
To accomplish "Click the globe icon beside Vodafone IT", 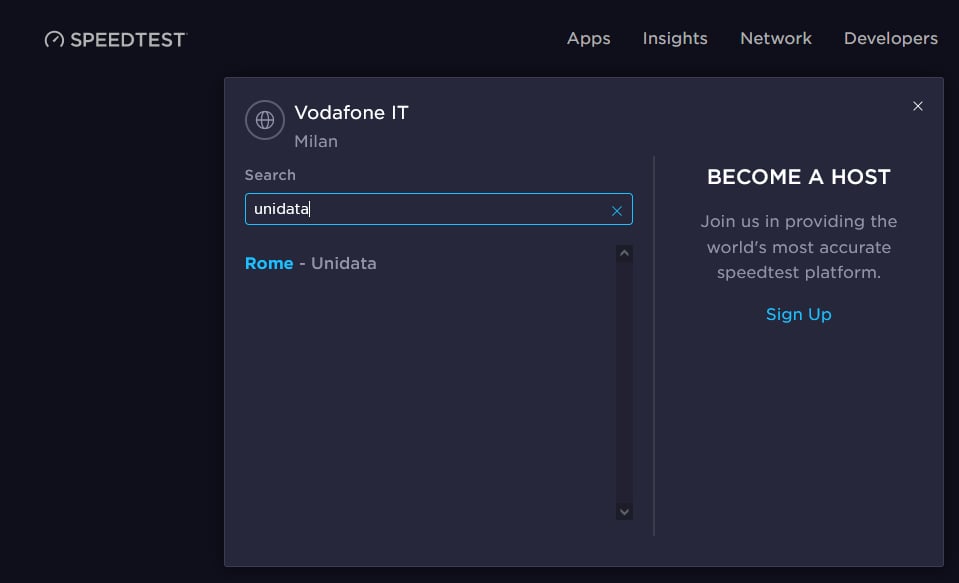I will (x=265, y=121).
